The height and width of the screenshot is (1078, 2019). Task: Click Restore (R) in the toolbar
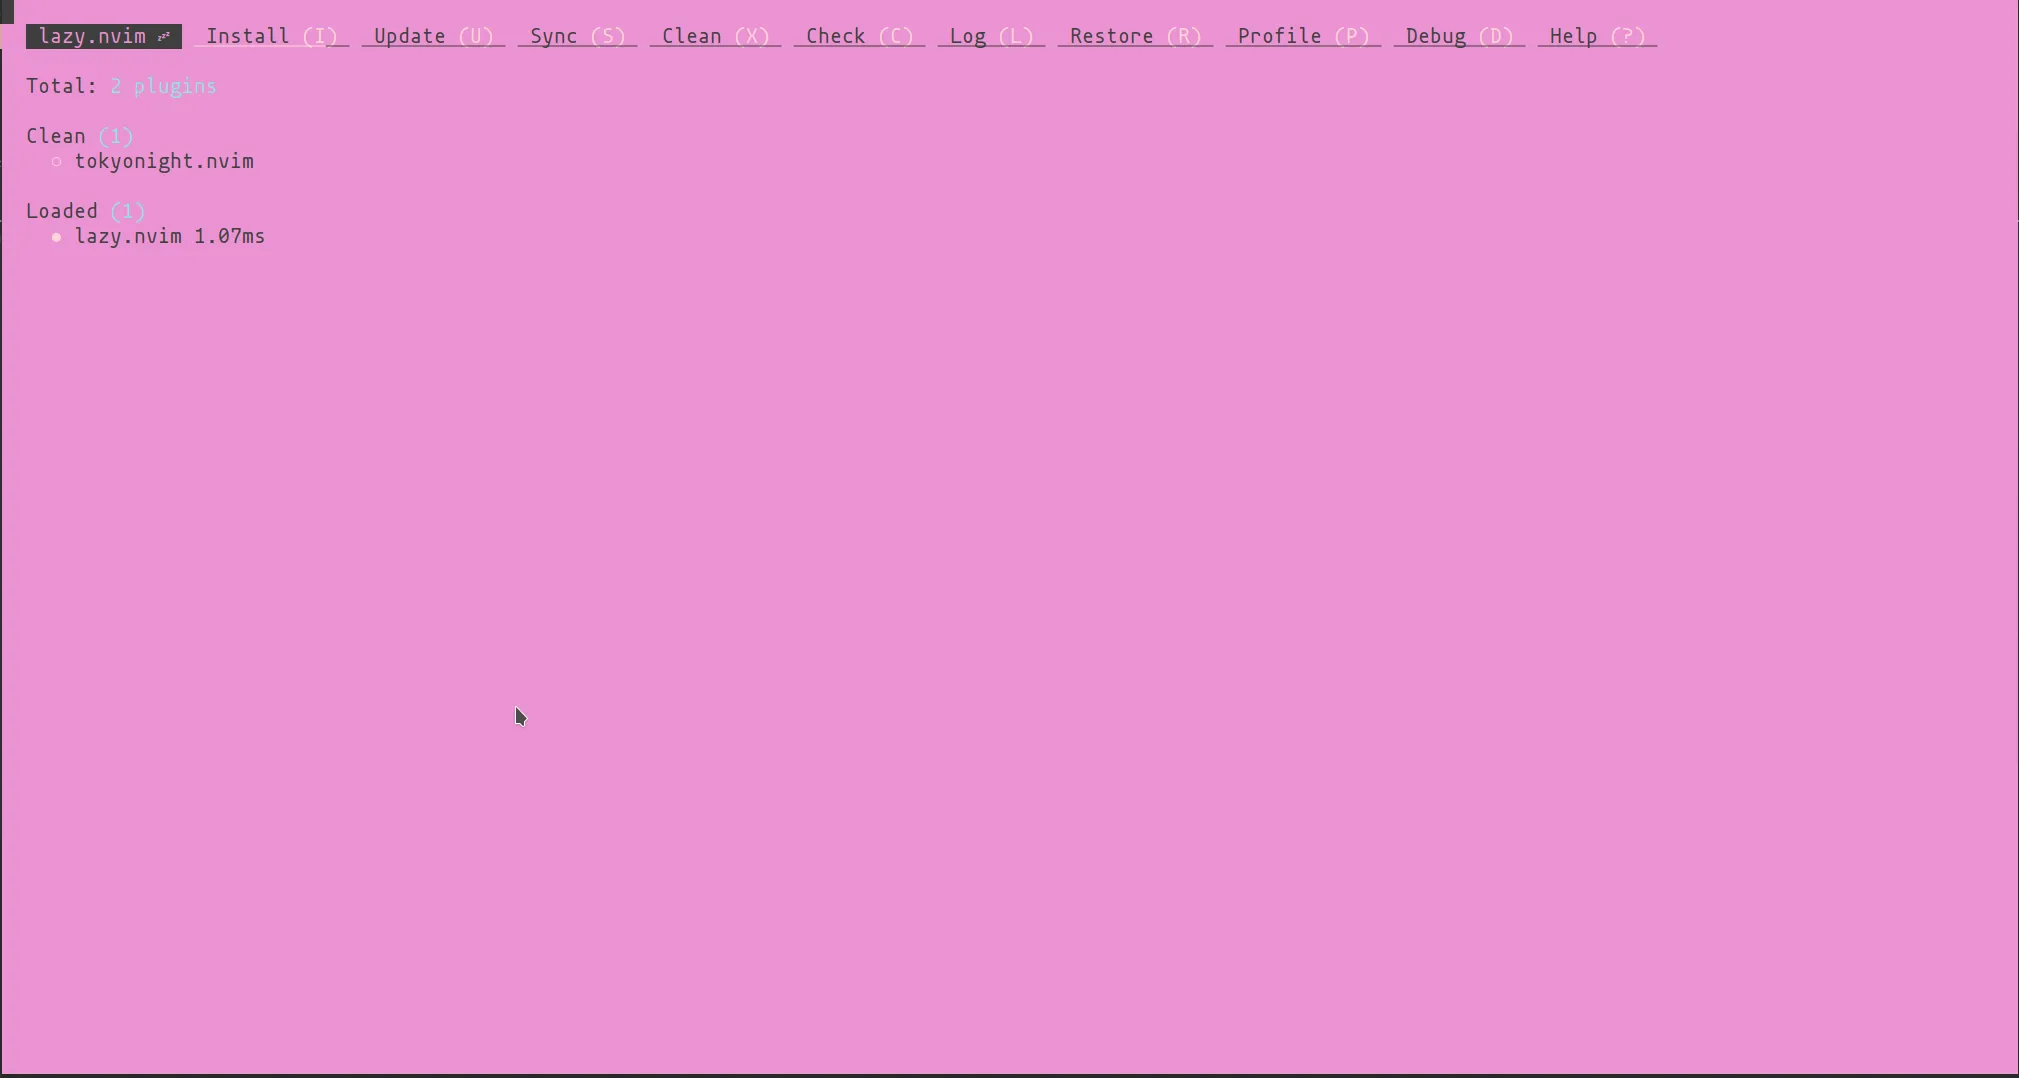[x=1135, y=37]
